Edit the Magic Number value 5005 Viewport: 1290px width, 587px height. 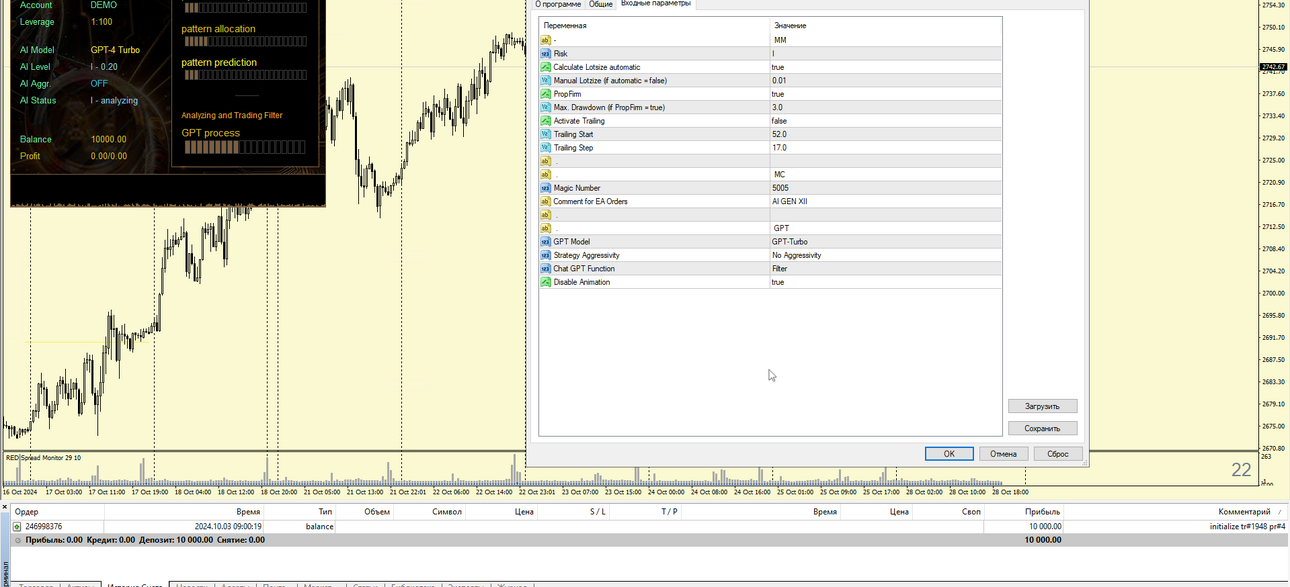coord(885,188)
